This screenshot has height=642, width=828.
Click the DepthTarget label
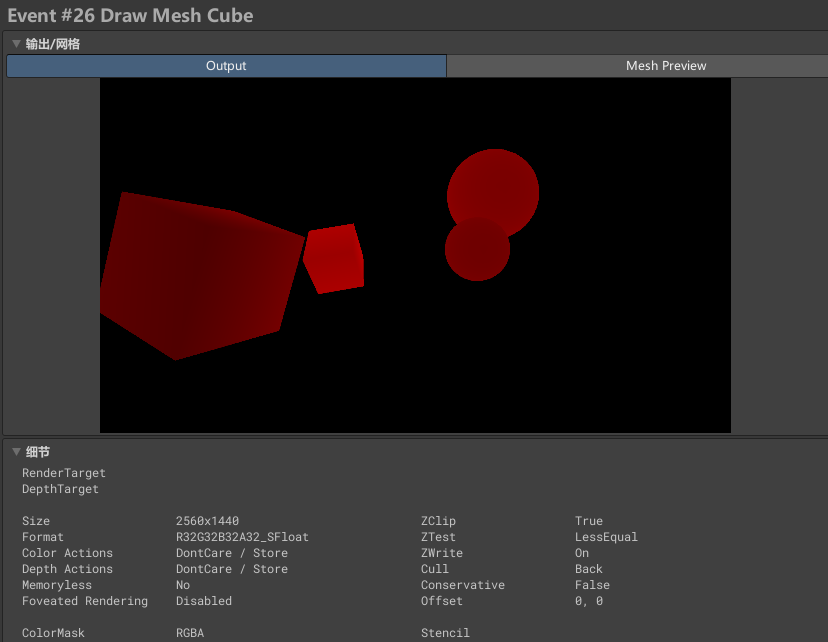click(60, 489)
